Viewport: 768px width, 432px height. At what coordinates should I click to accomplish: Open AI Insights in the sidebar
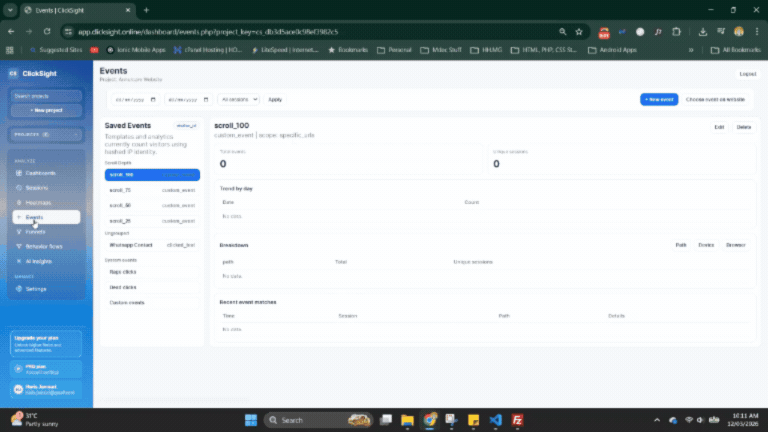(x=38, y=260)
